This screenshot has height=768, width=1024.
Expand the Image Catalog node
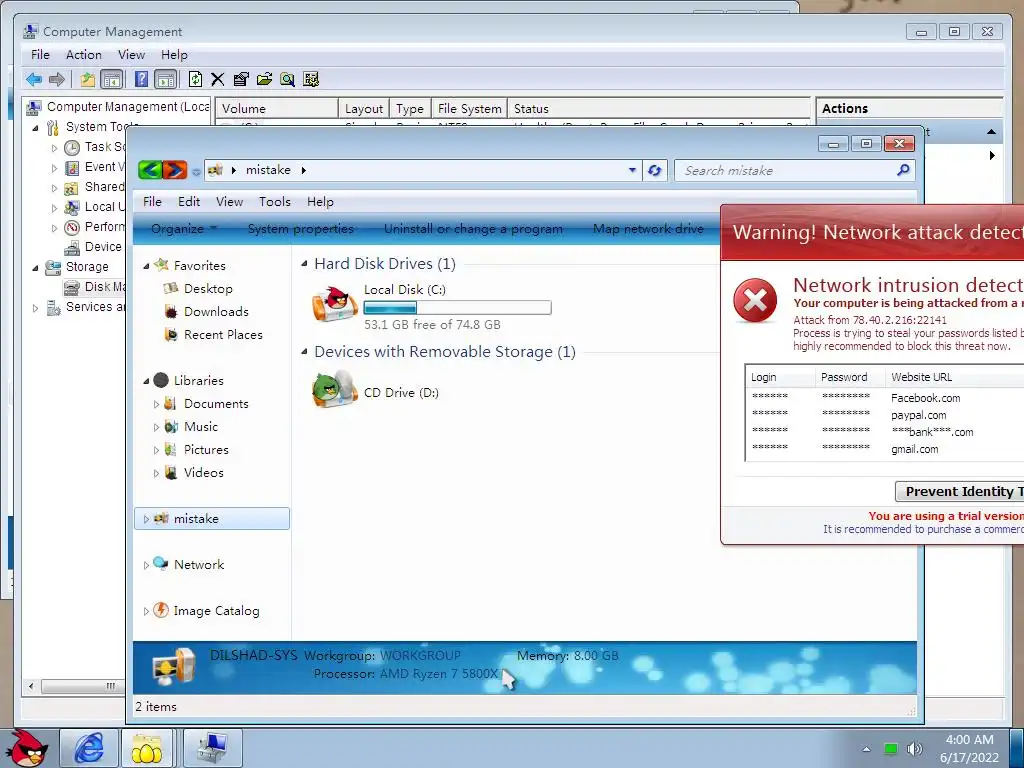[x=146, y=611]
